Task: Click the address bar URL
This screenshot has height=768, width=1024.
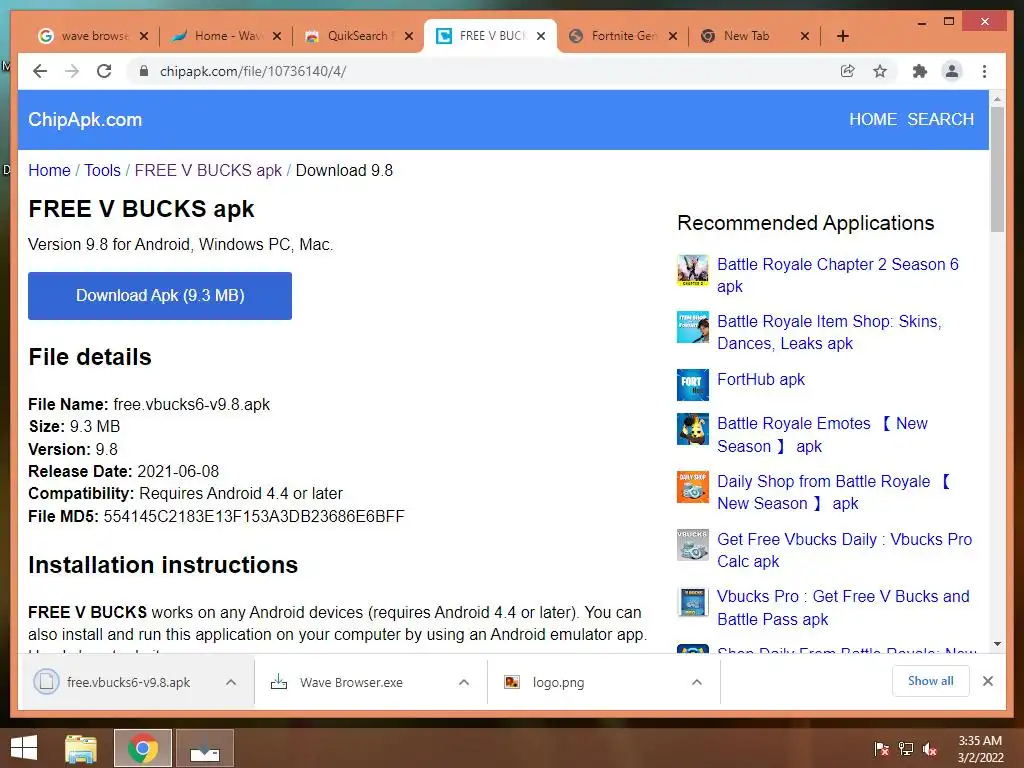Action: 253,71
